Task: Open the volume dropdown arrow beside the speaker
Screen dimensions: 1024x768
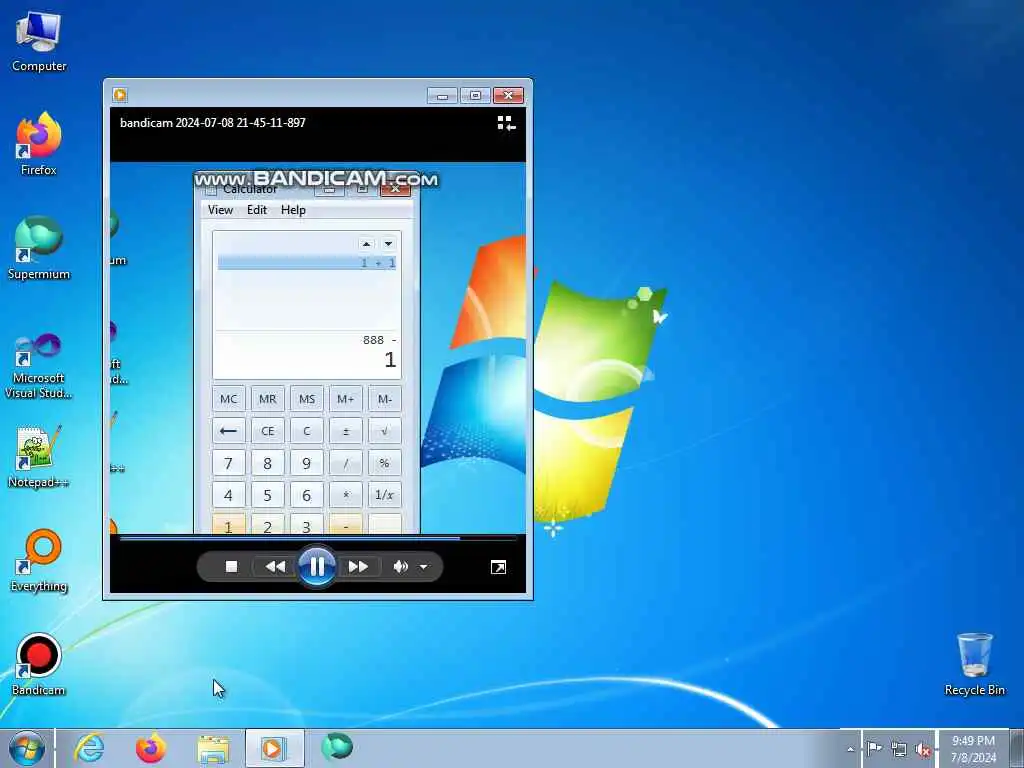Action: [x=424, y=567]
